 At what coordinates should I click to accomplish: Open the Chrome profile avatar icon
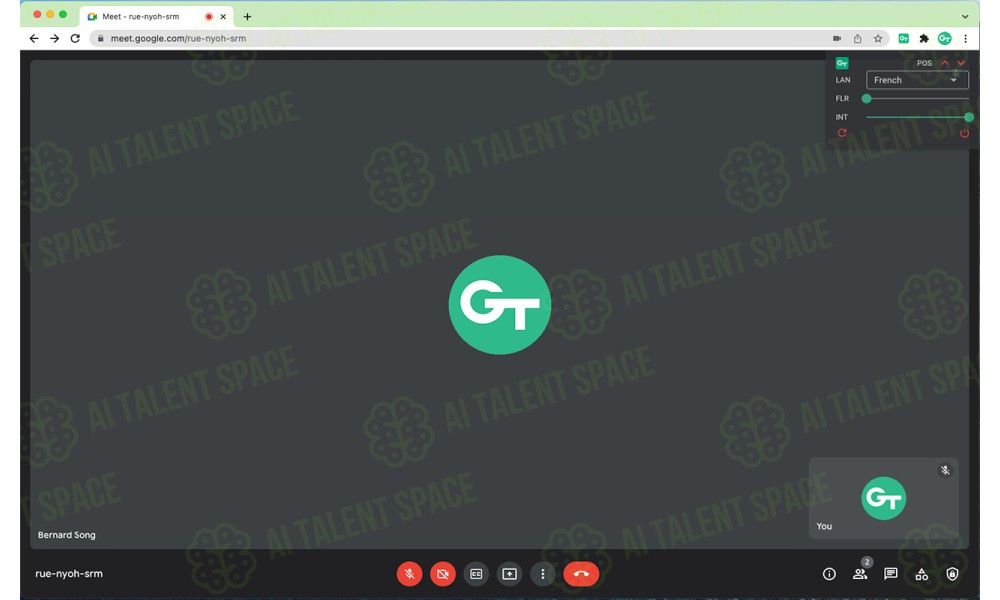pyautogui.click(x=945, y=38)
